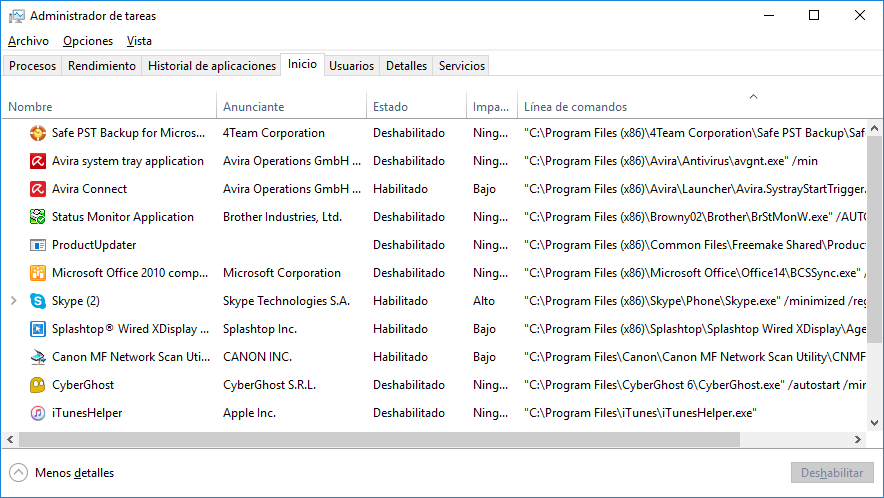Open the Archivo menu
884x498 pixels.
[28, 41]
